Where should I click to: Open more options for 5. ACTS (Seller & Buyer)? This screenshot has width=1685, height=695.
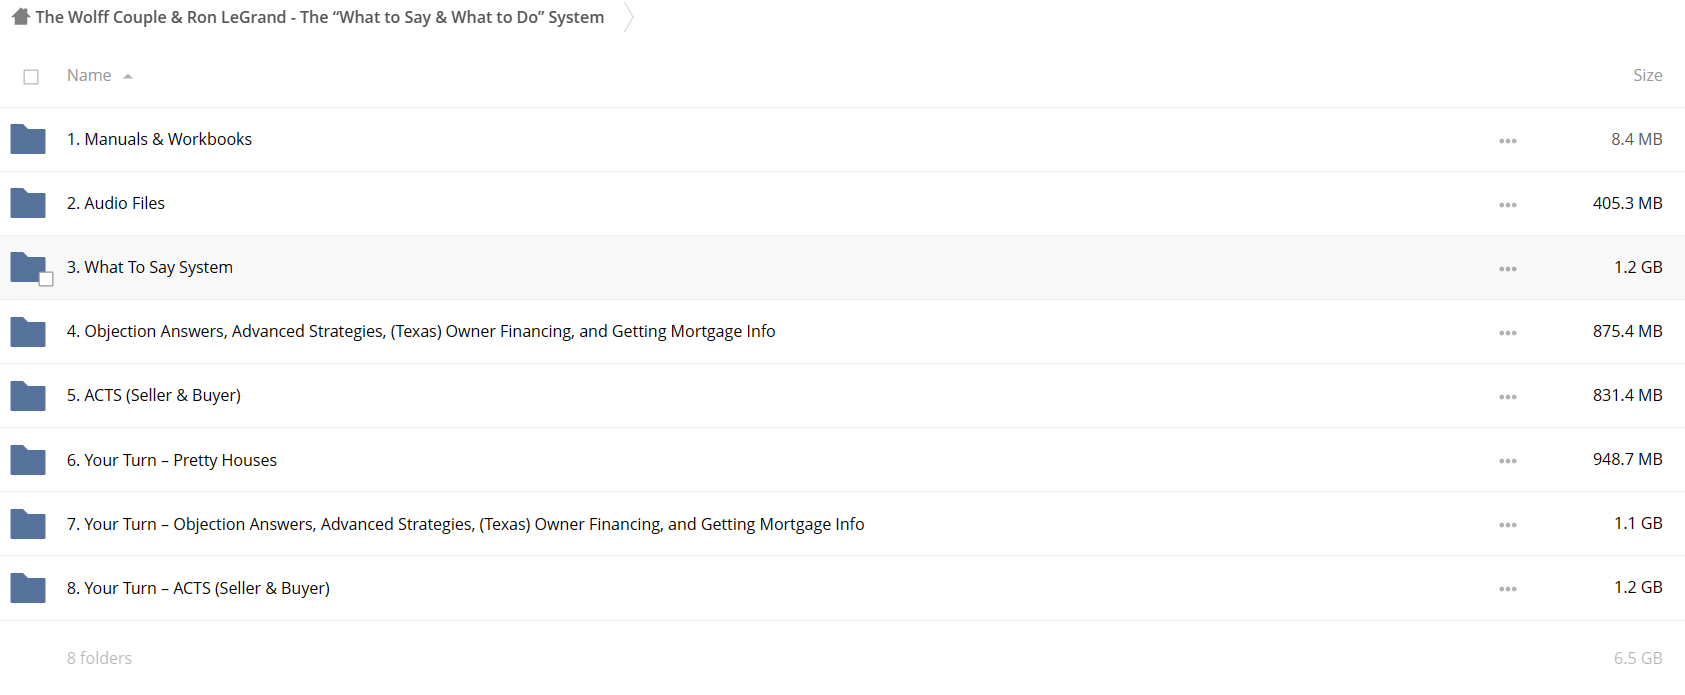(1508, 397)
